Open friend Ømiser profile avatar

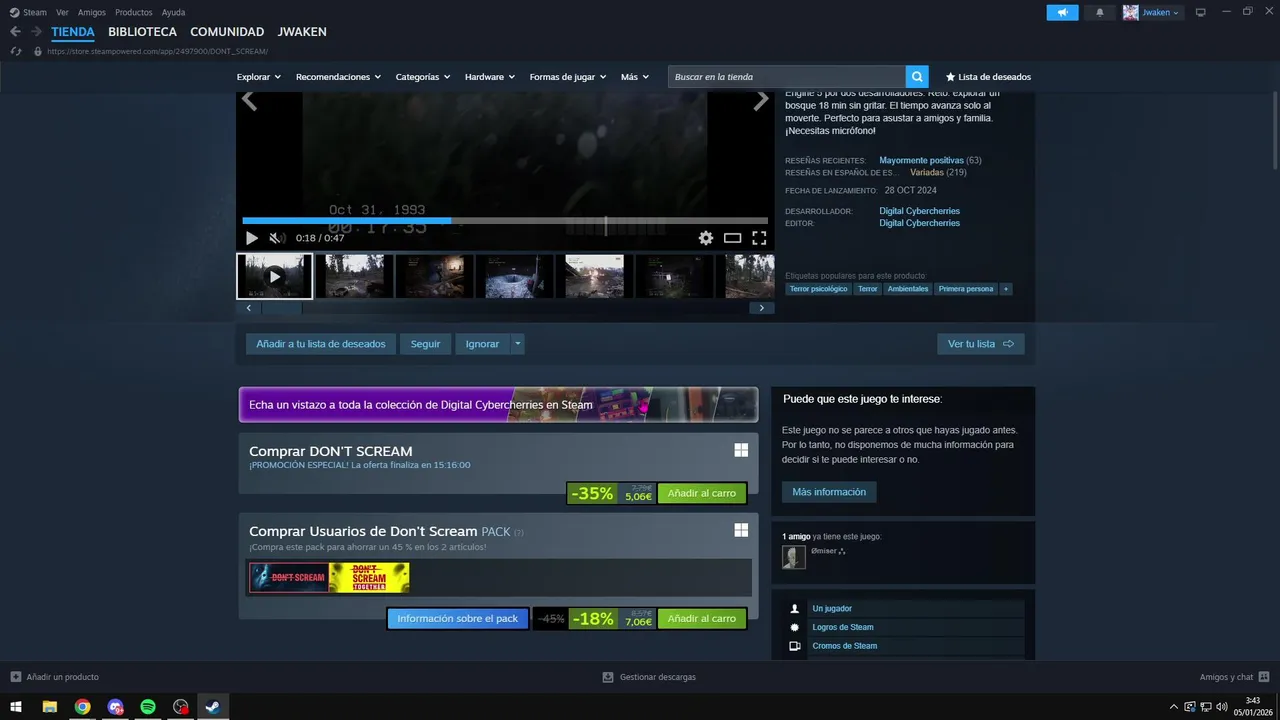794,557
